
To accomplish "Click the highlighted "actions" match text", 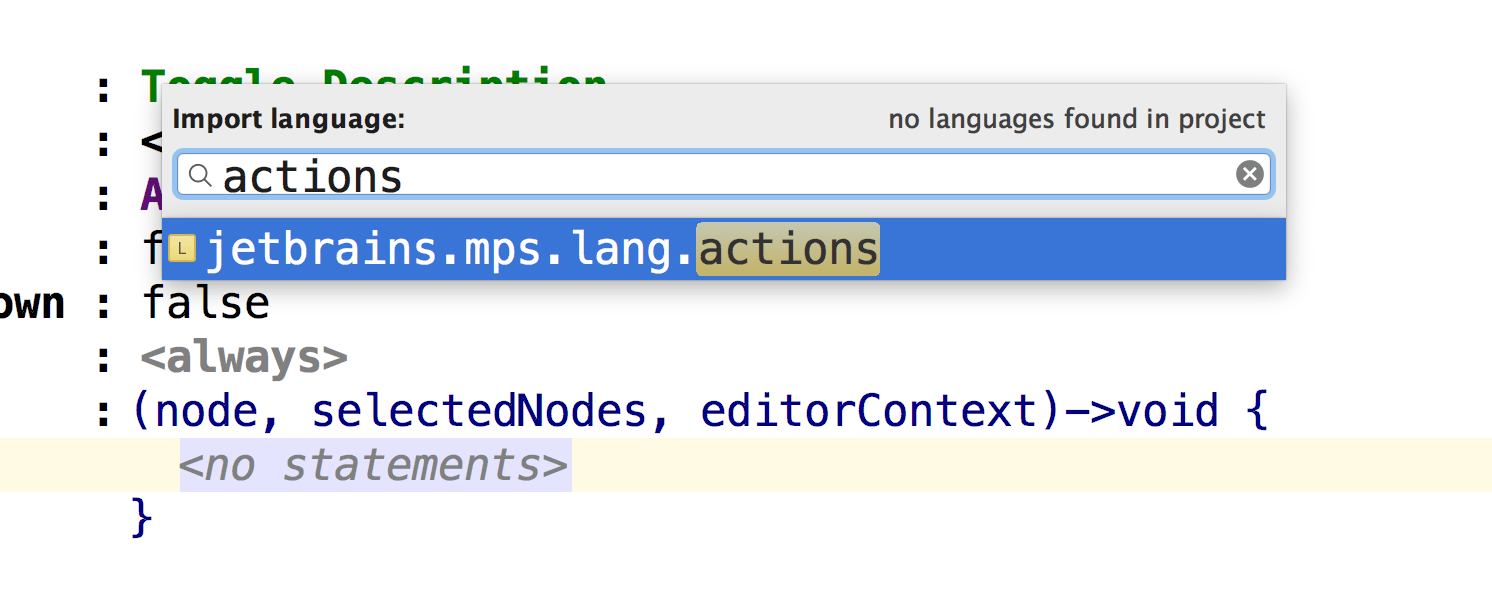I will [x=787, y=249].
